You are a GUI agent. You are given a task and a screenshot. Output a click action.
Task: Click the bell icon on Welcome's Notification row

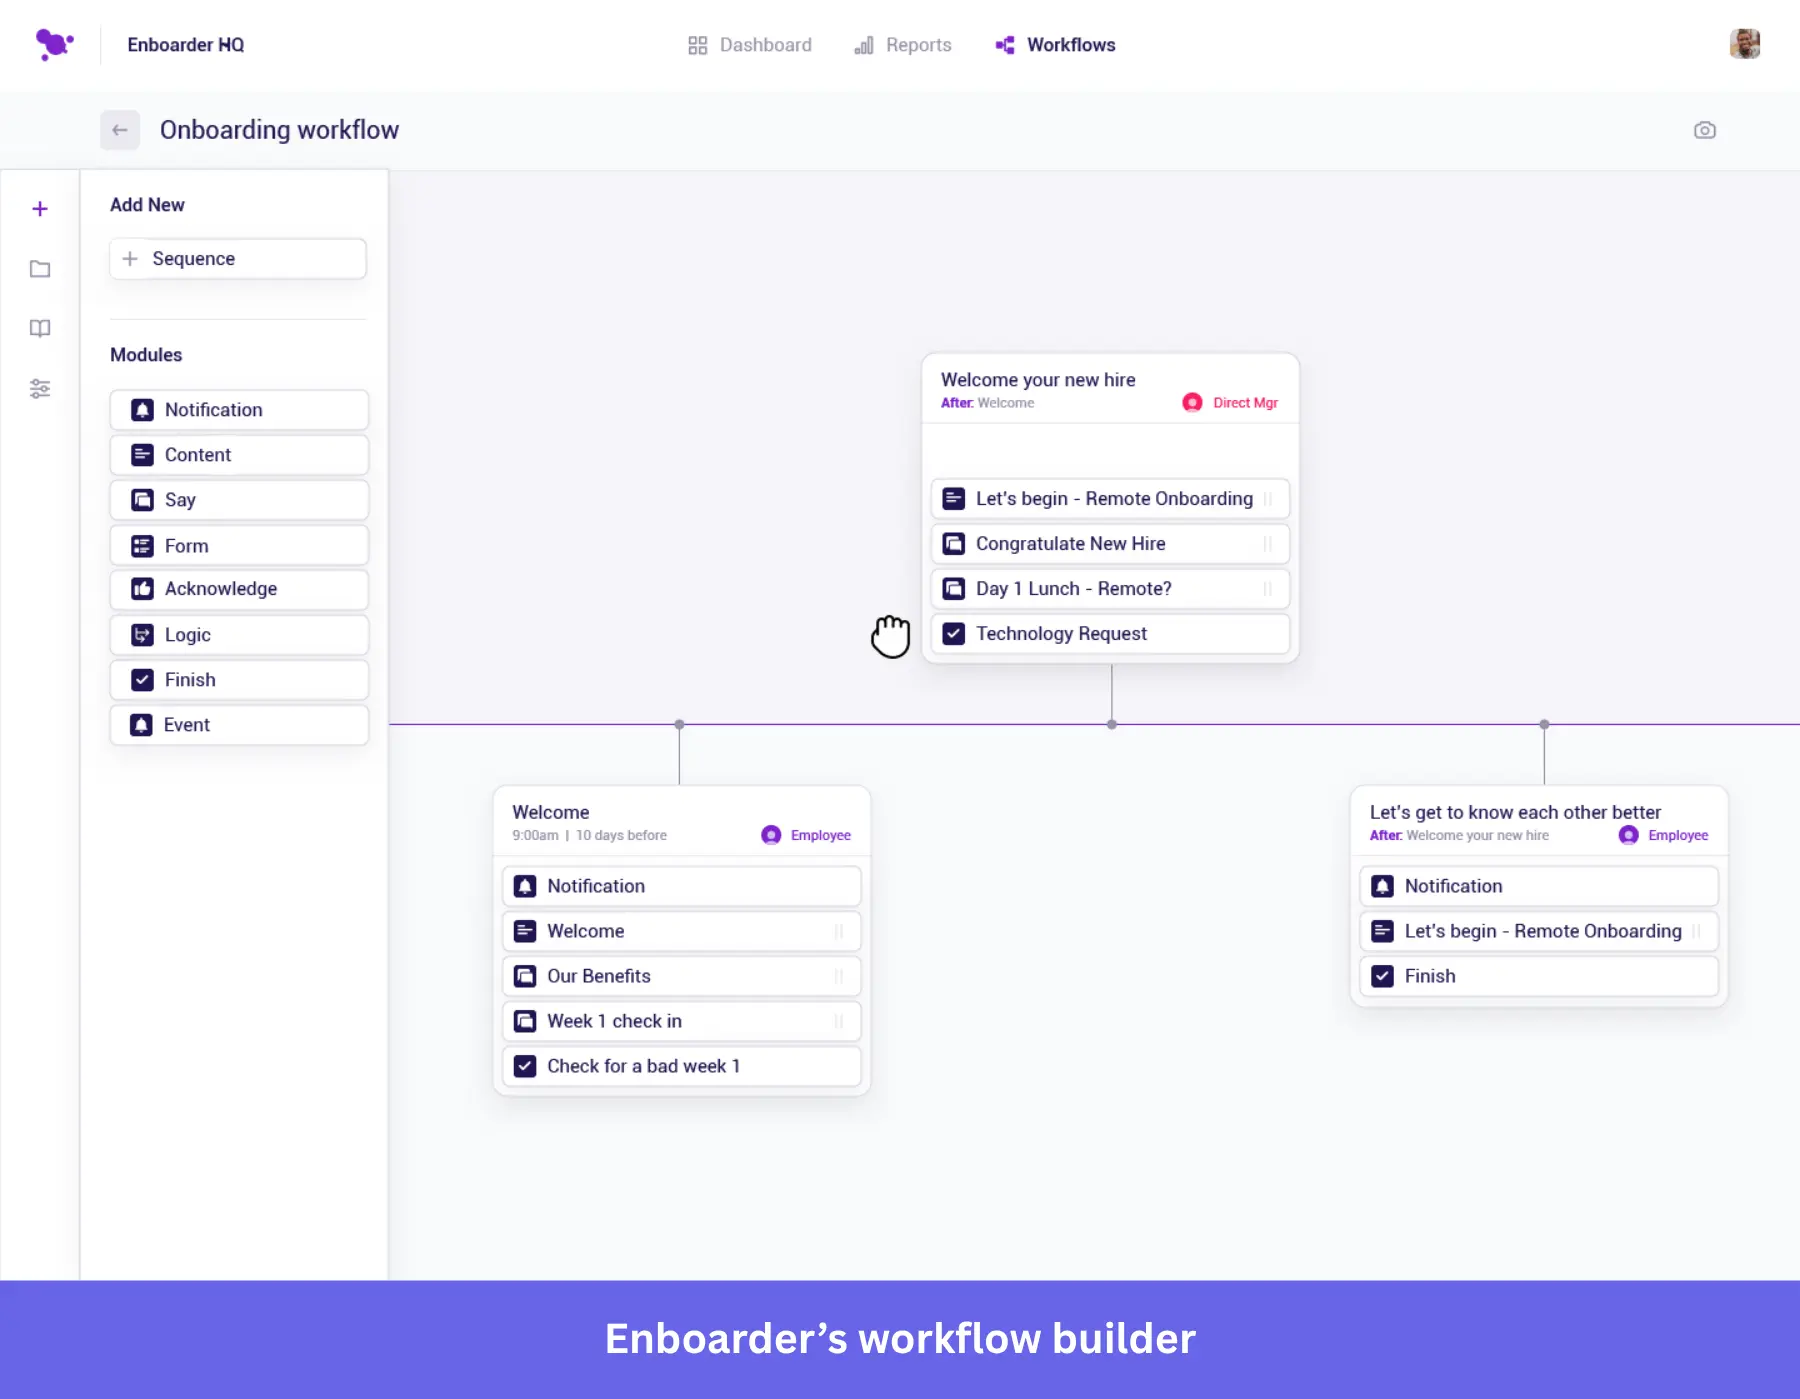tap(525, 886)
